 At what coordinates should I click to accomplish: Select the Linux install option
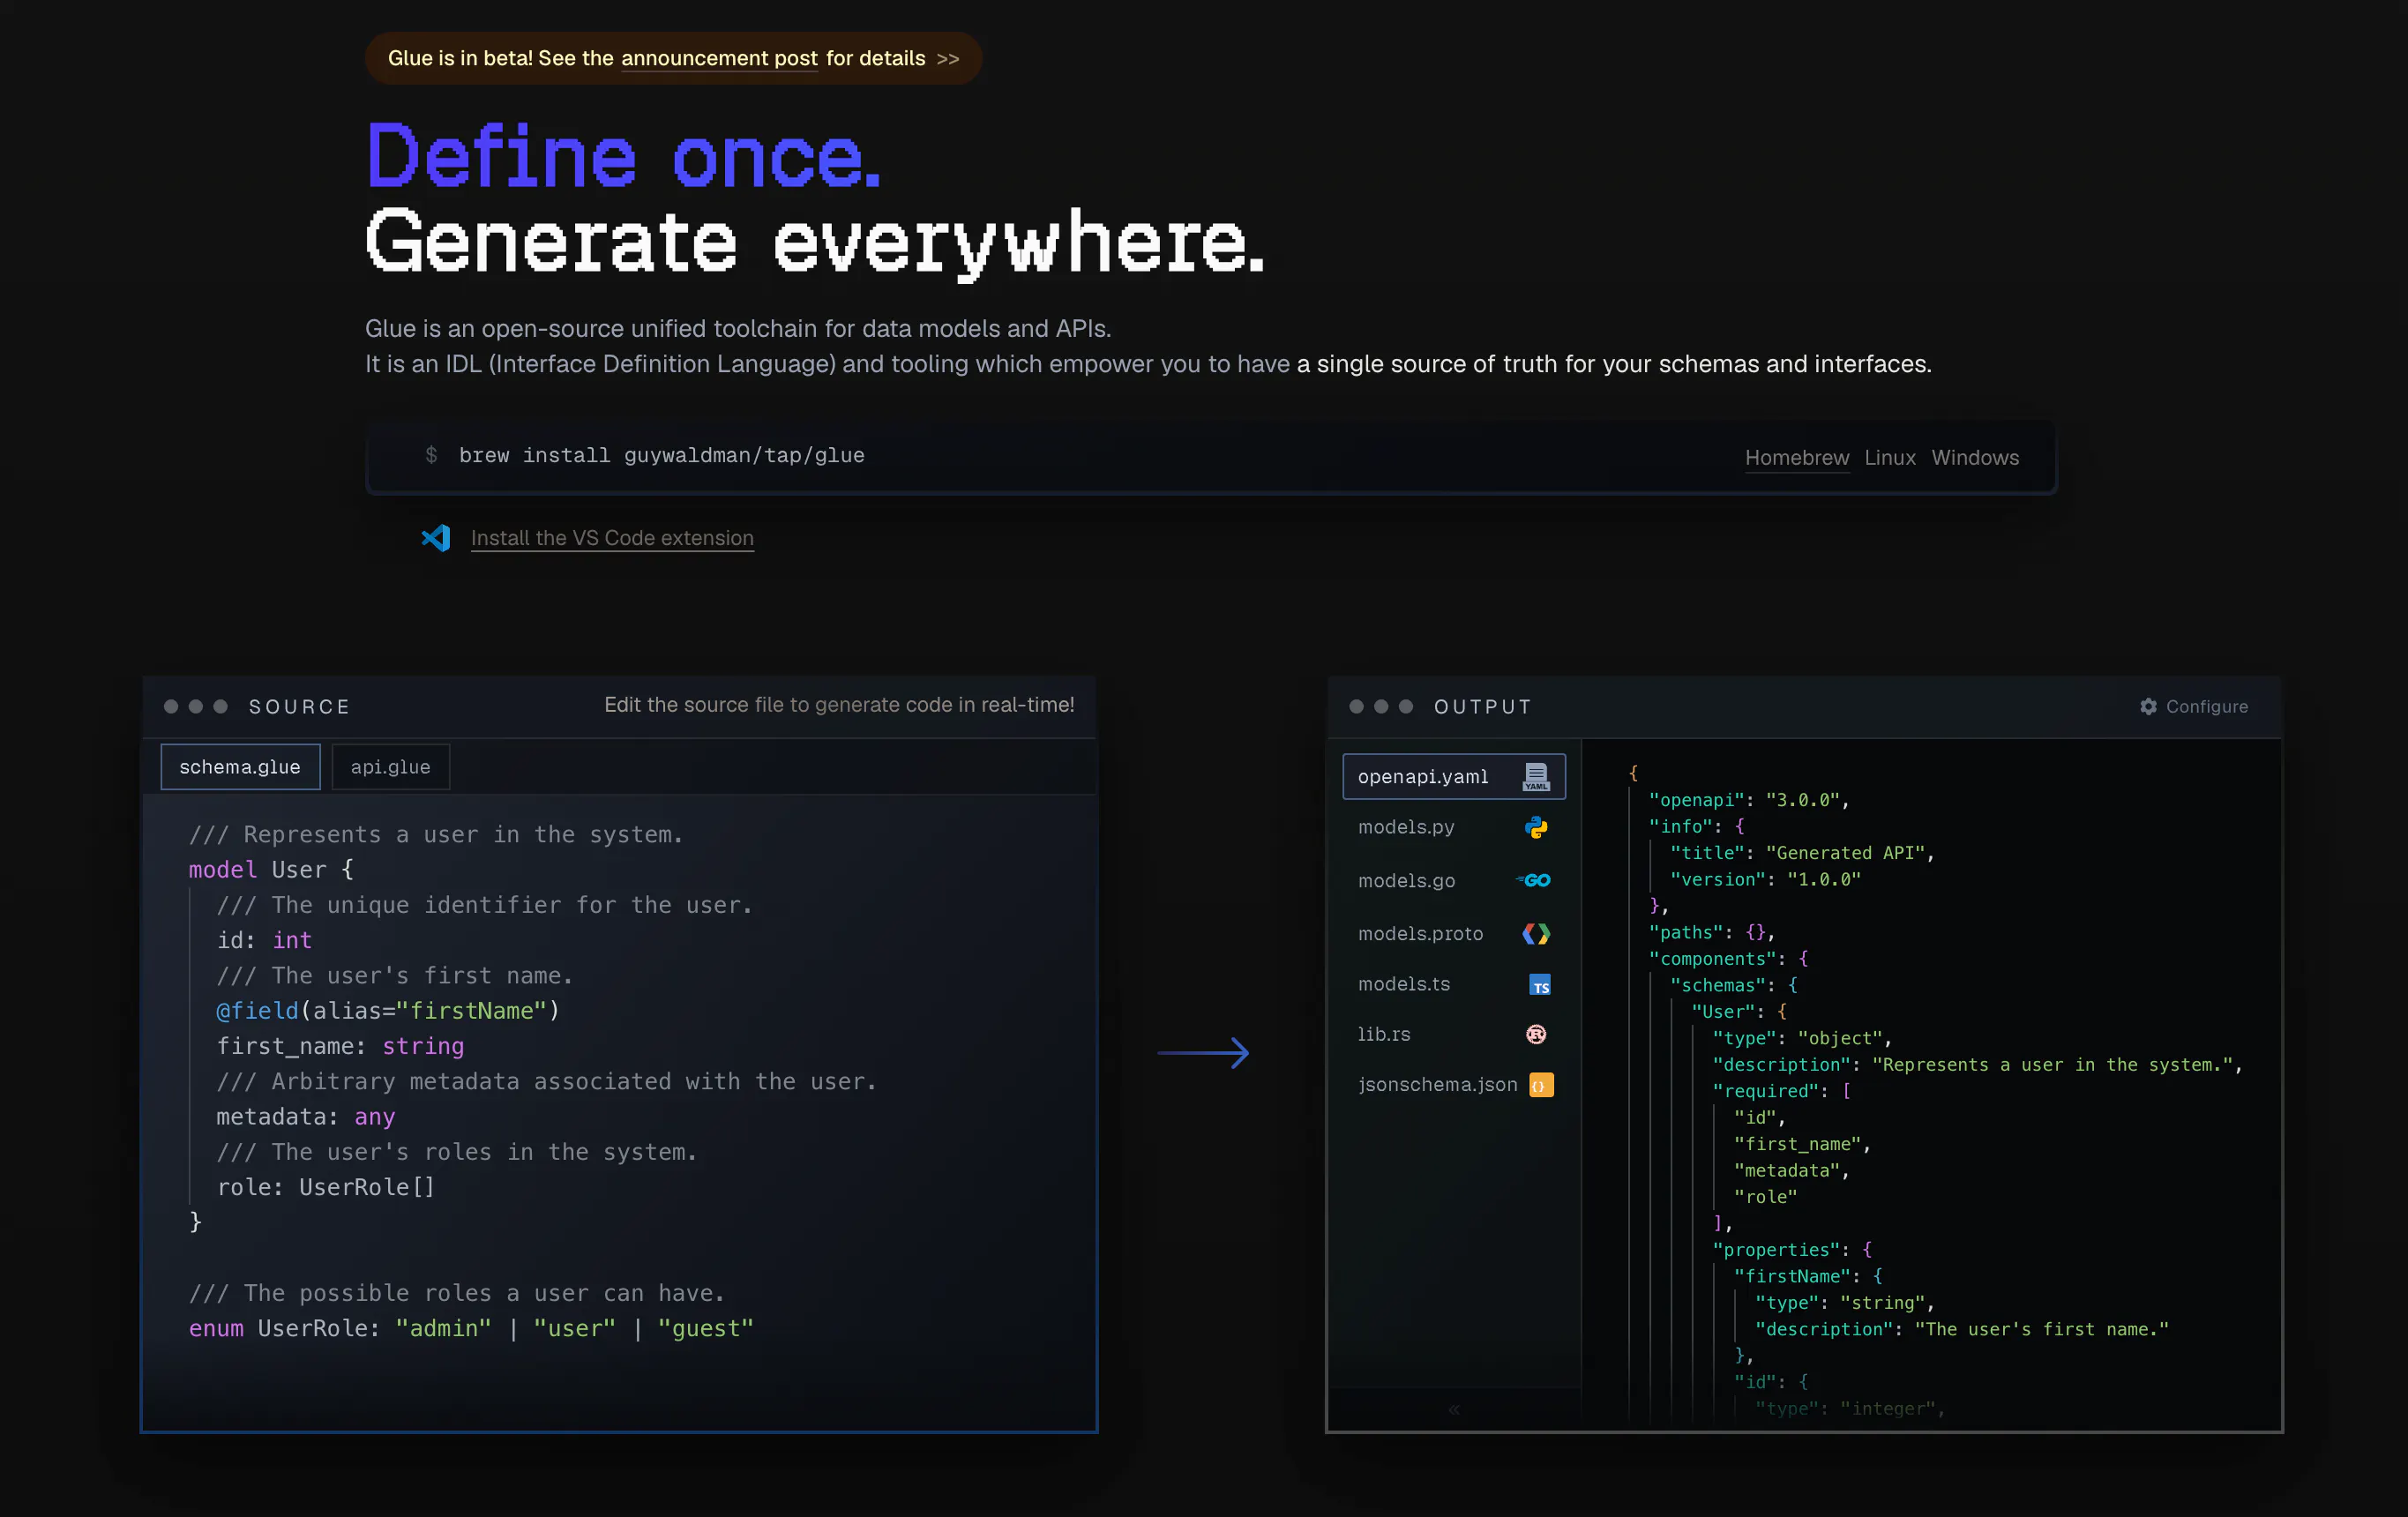(1890, 457)
